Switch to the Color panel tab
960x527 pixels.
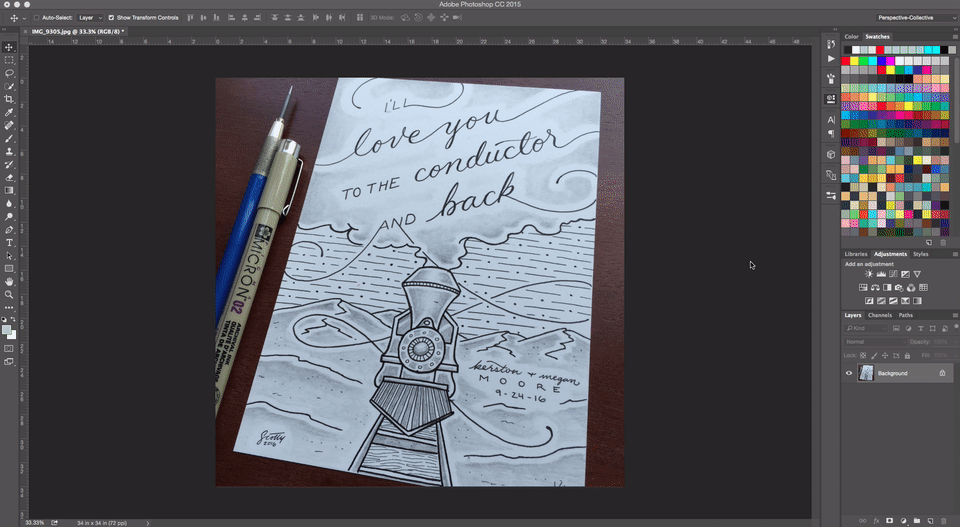pos(851,37)
